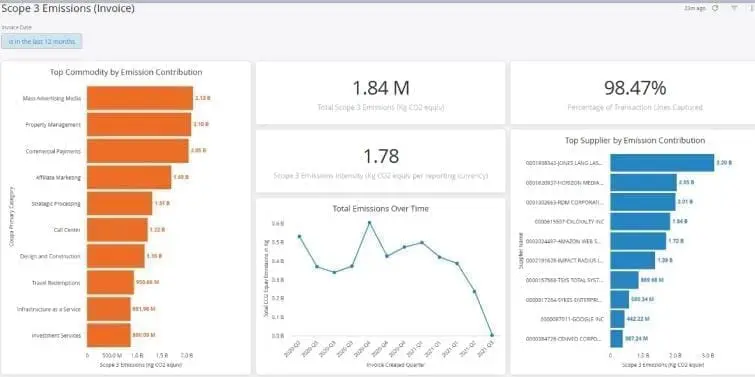Select the Call Center commodity bar
The height and width of the screenshot is (377, 755).
pos(117,230)
